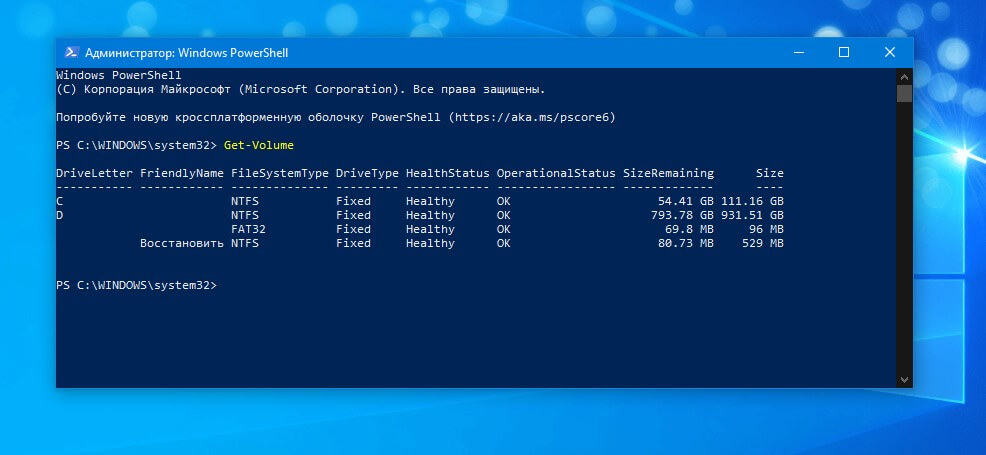Click the scrollbar up arrow
This screenshot has height=455, width=986.
click(x=904, y=76)
